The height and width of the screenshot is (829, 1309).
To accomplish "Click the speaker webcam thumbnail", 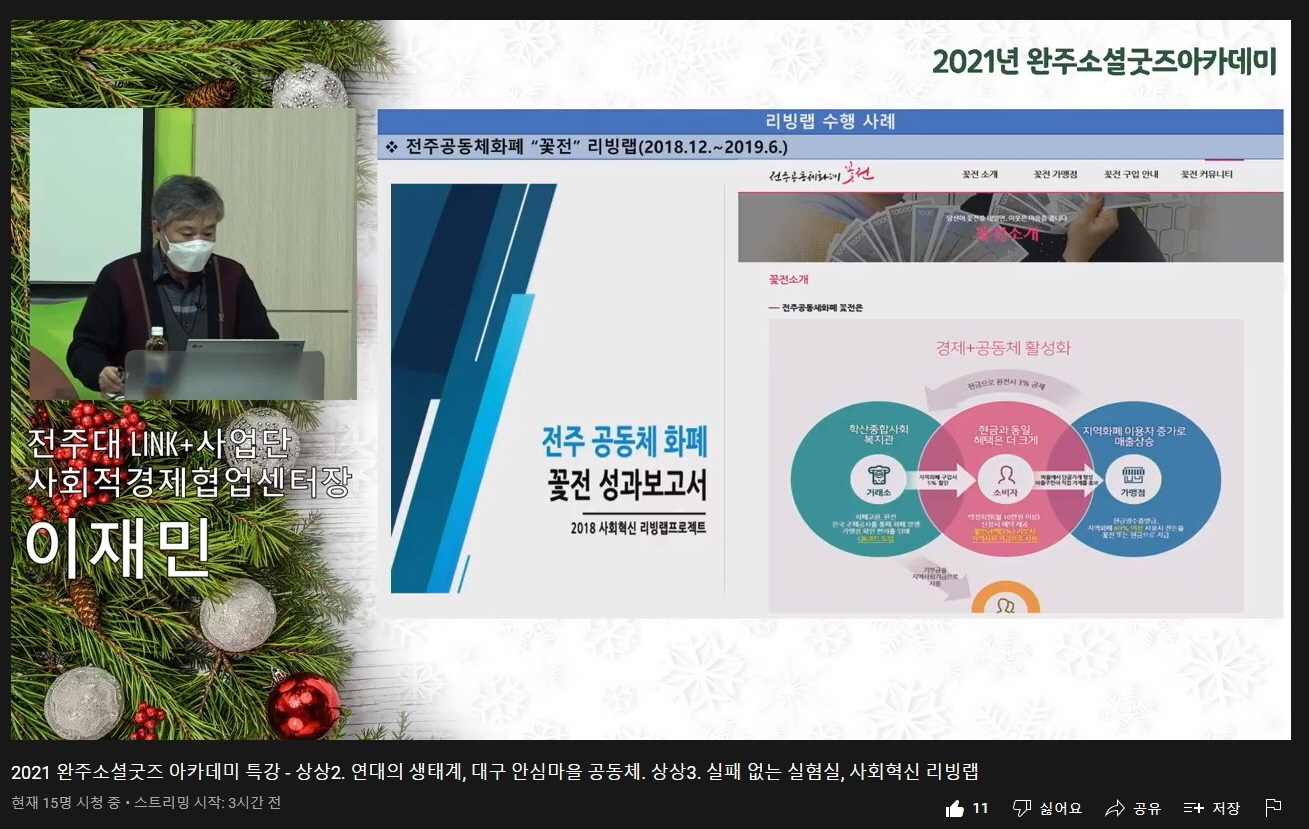I will click(192, 254).
